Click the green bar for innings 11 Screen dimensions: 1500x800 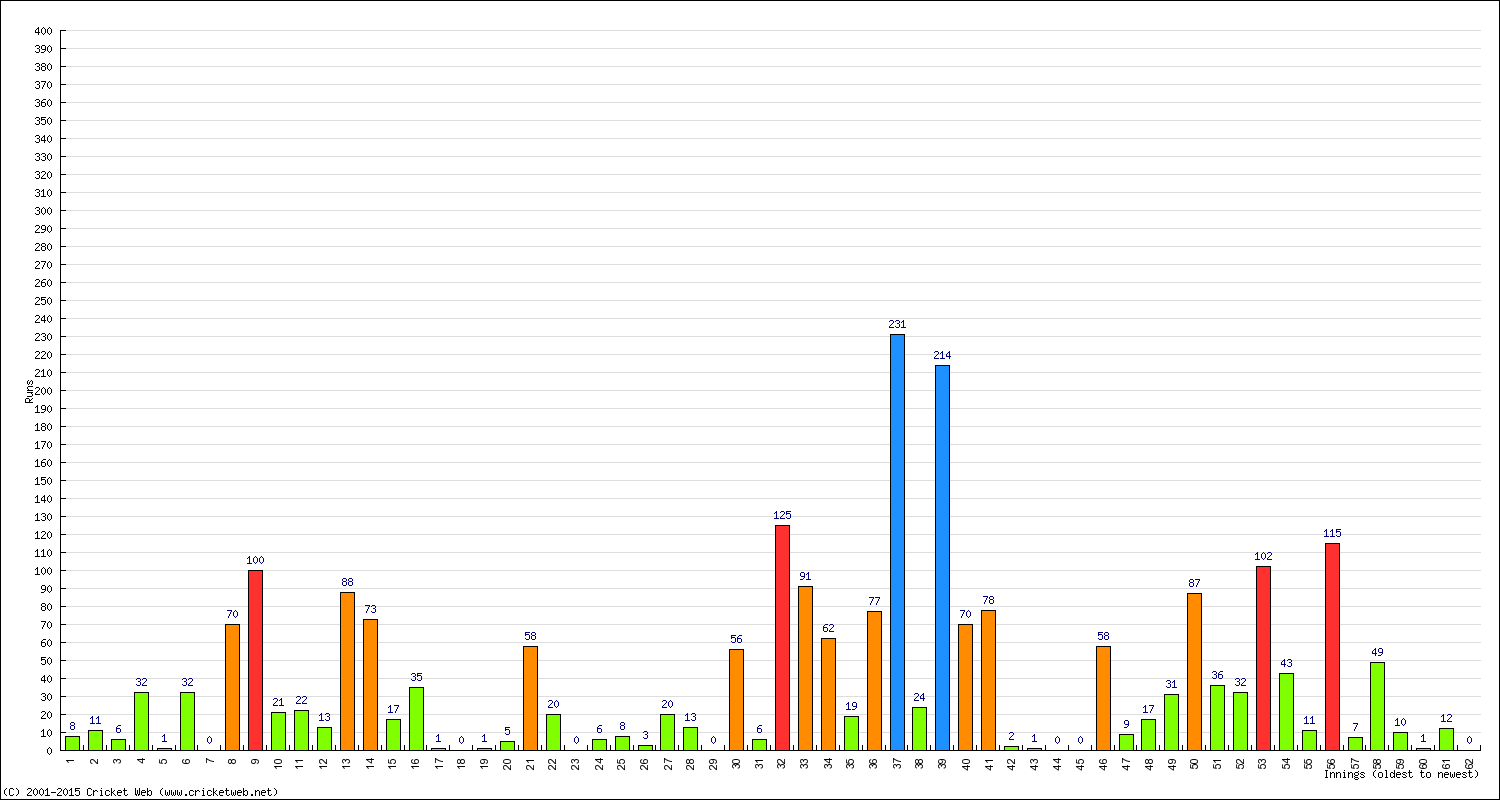coord(301,730)
